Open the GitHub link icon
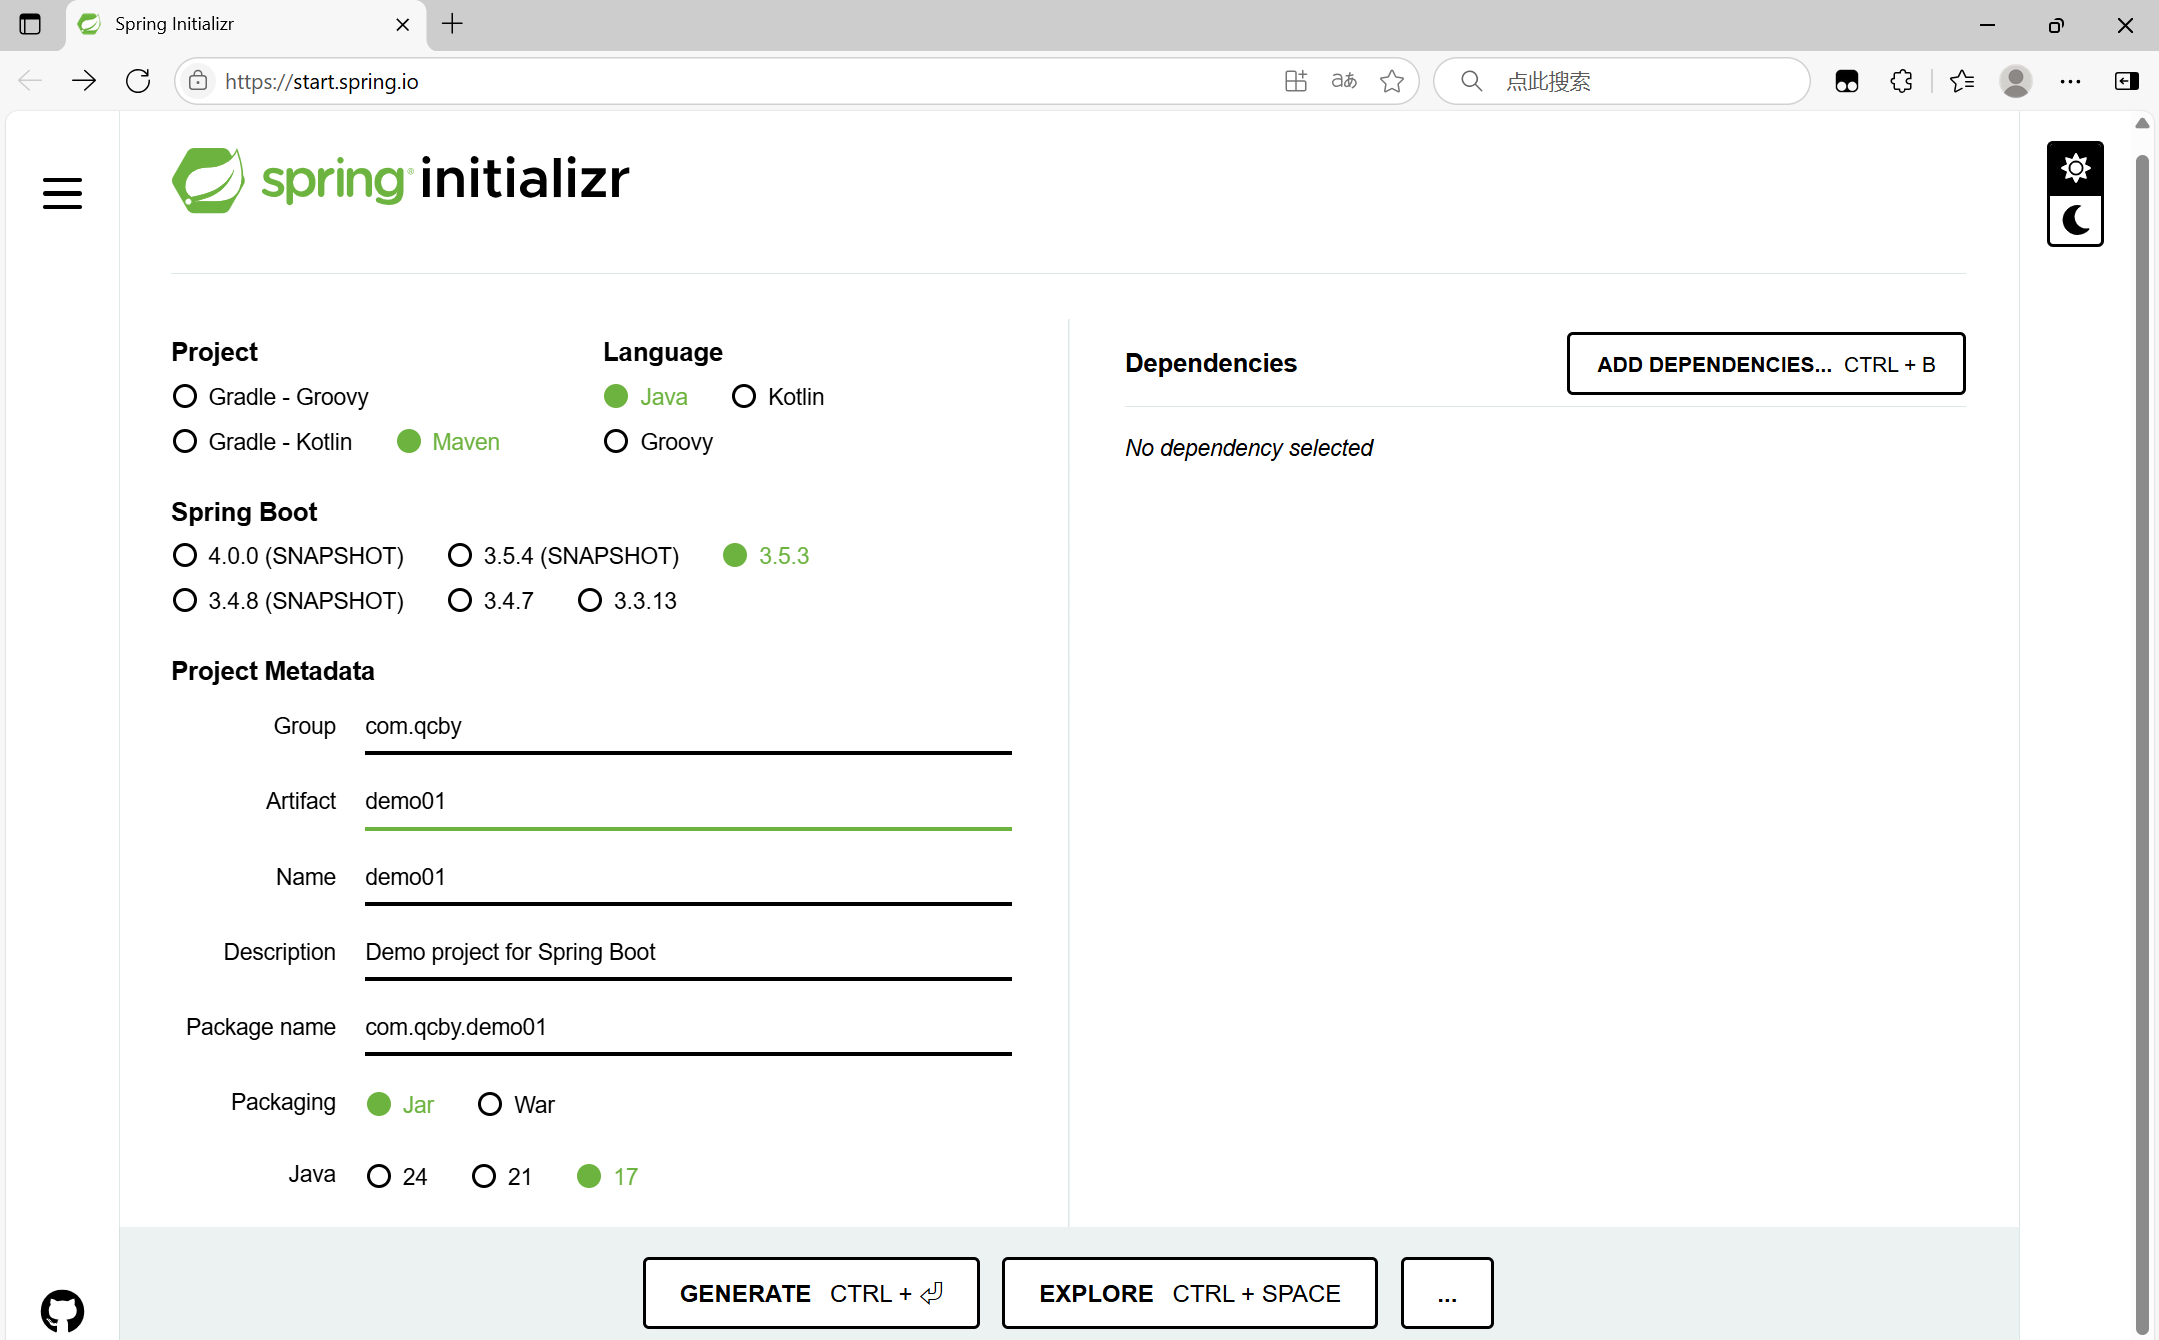Viewport: 2159px width, 1340px height. tap(62, 1310)
